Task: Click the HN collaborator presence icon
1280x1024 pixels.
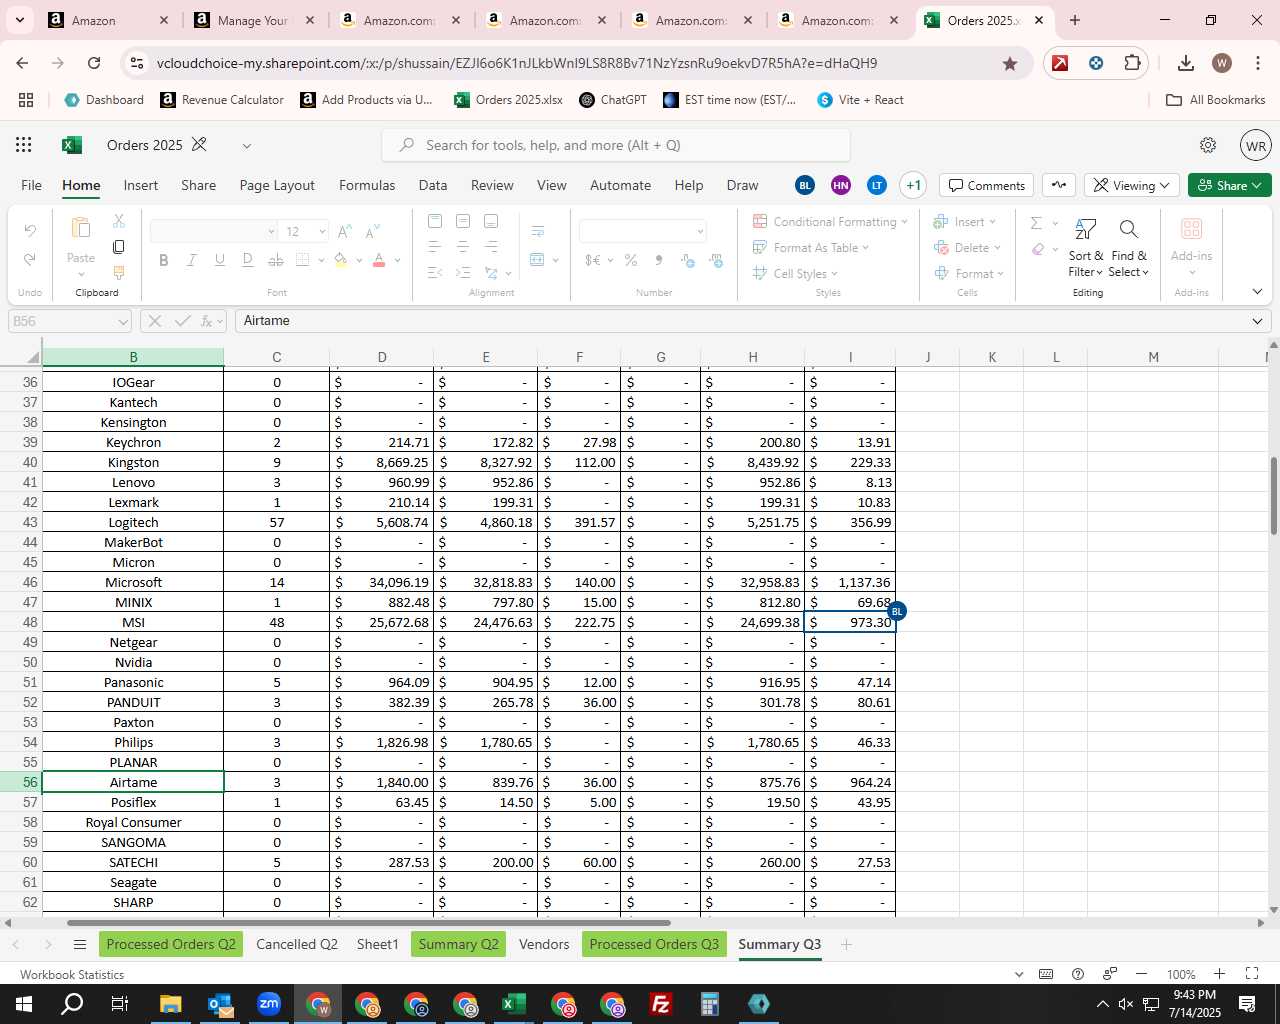Action: point(841,185)
